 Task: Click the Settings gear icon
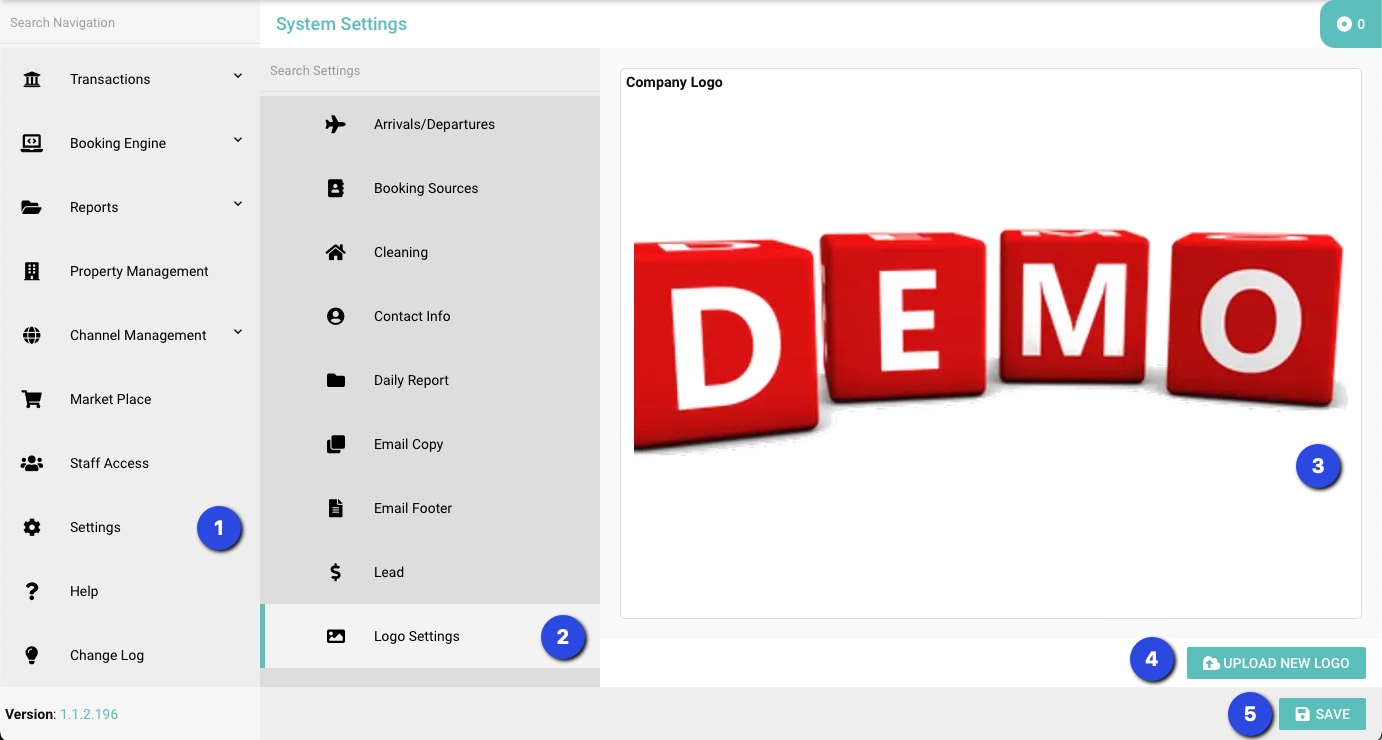(32, 527)
